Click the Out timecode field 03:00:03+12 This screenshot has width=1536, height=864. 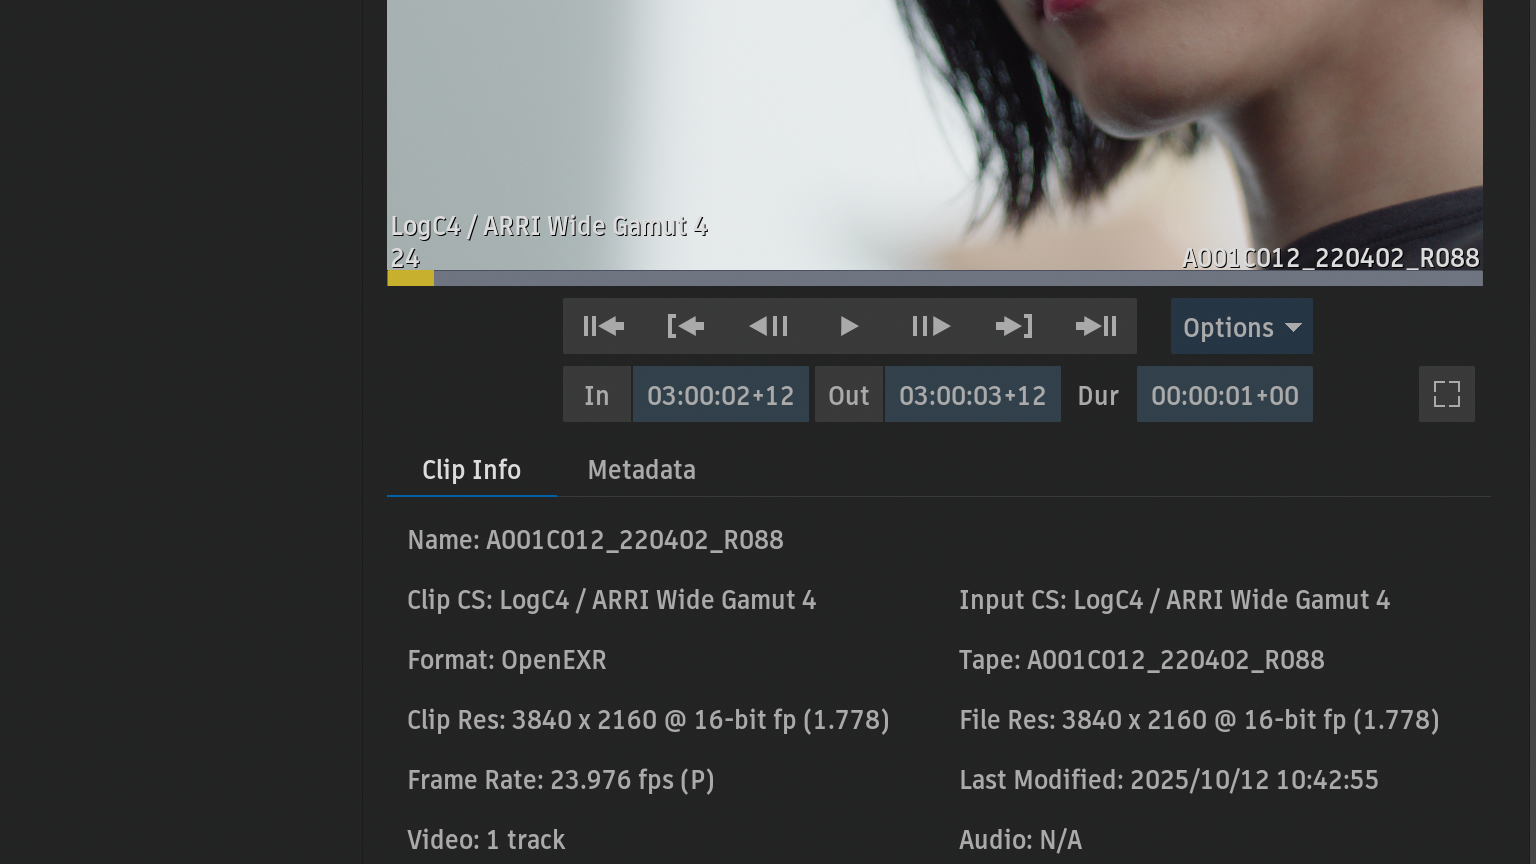coord(972,395)
